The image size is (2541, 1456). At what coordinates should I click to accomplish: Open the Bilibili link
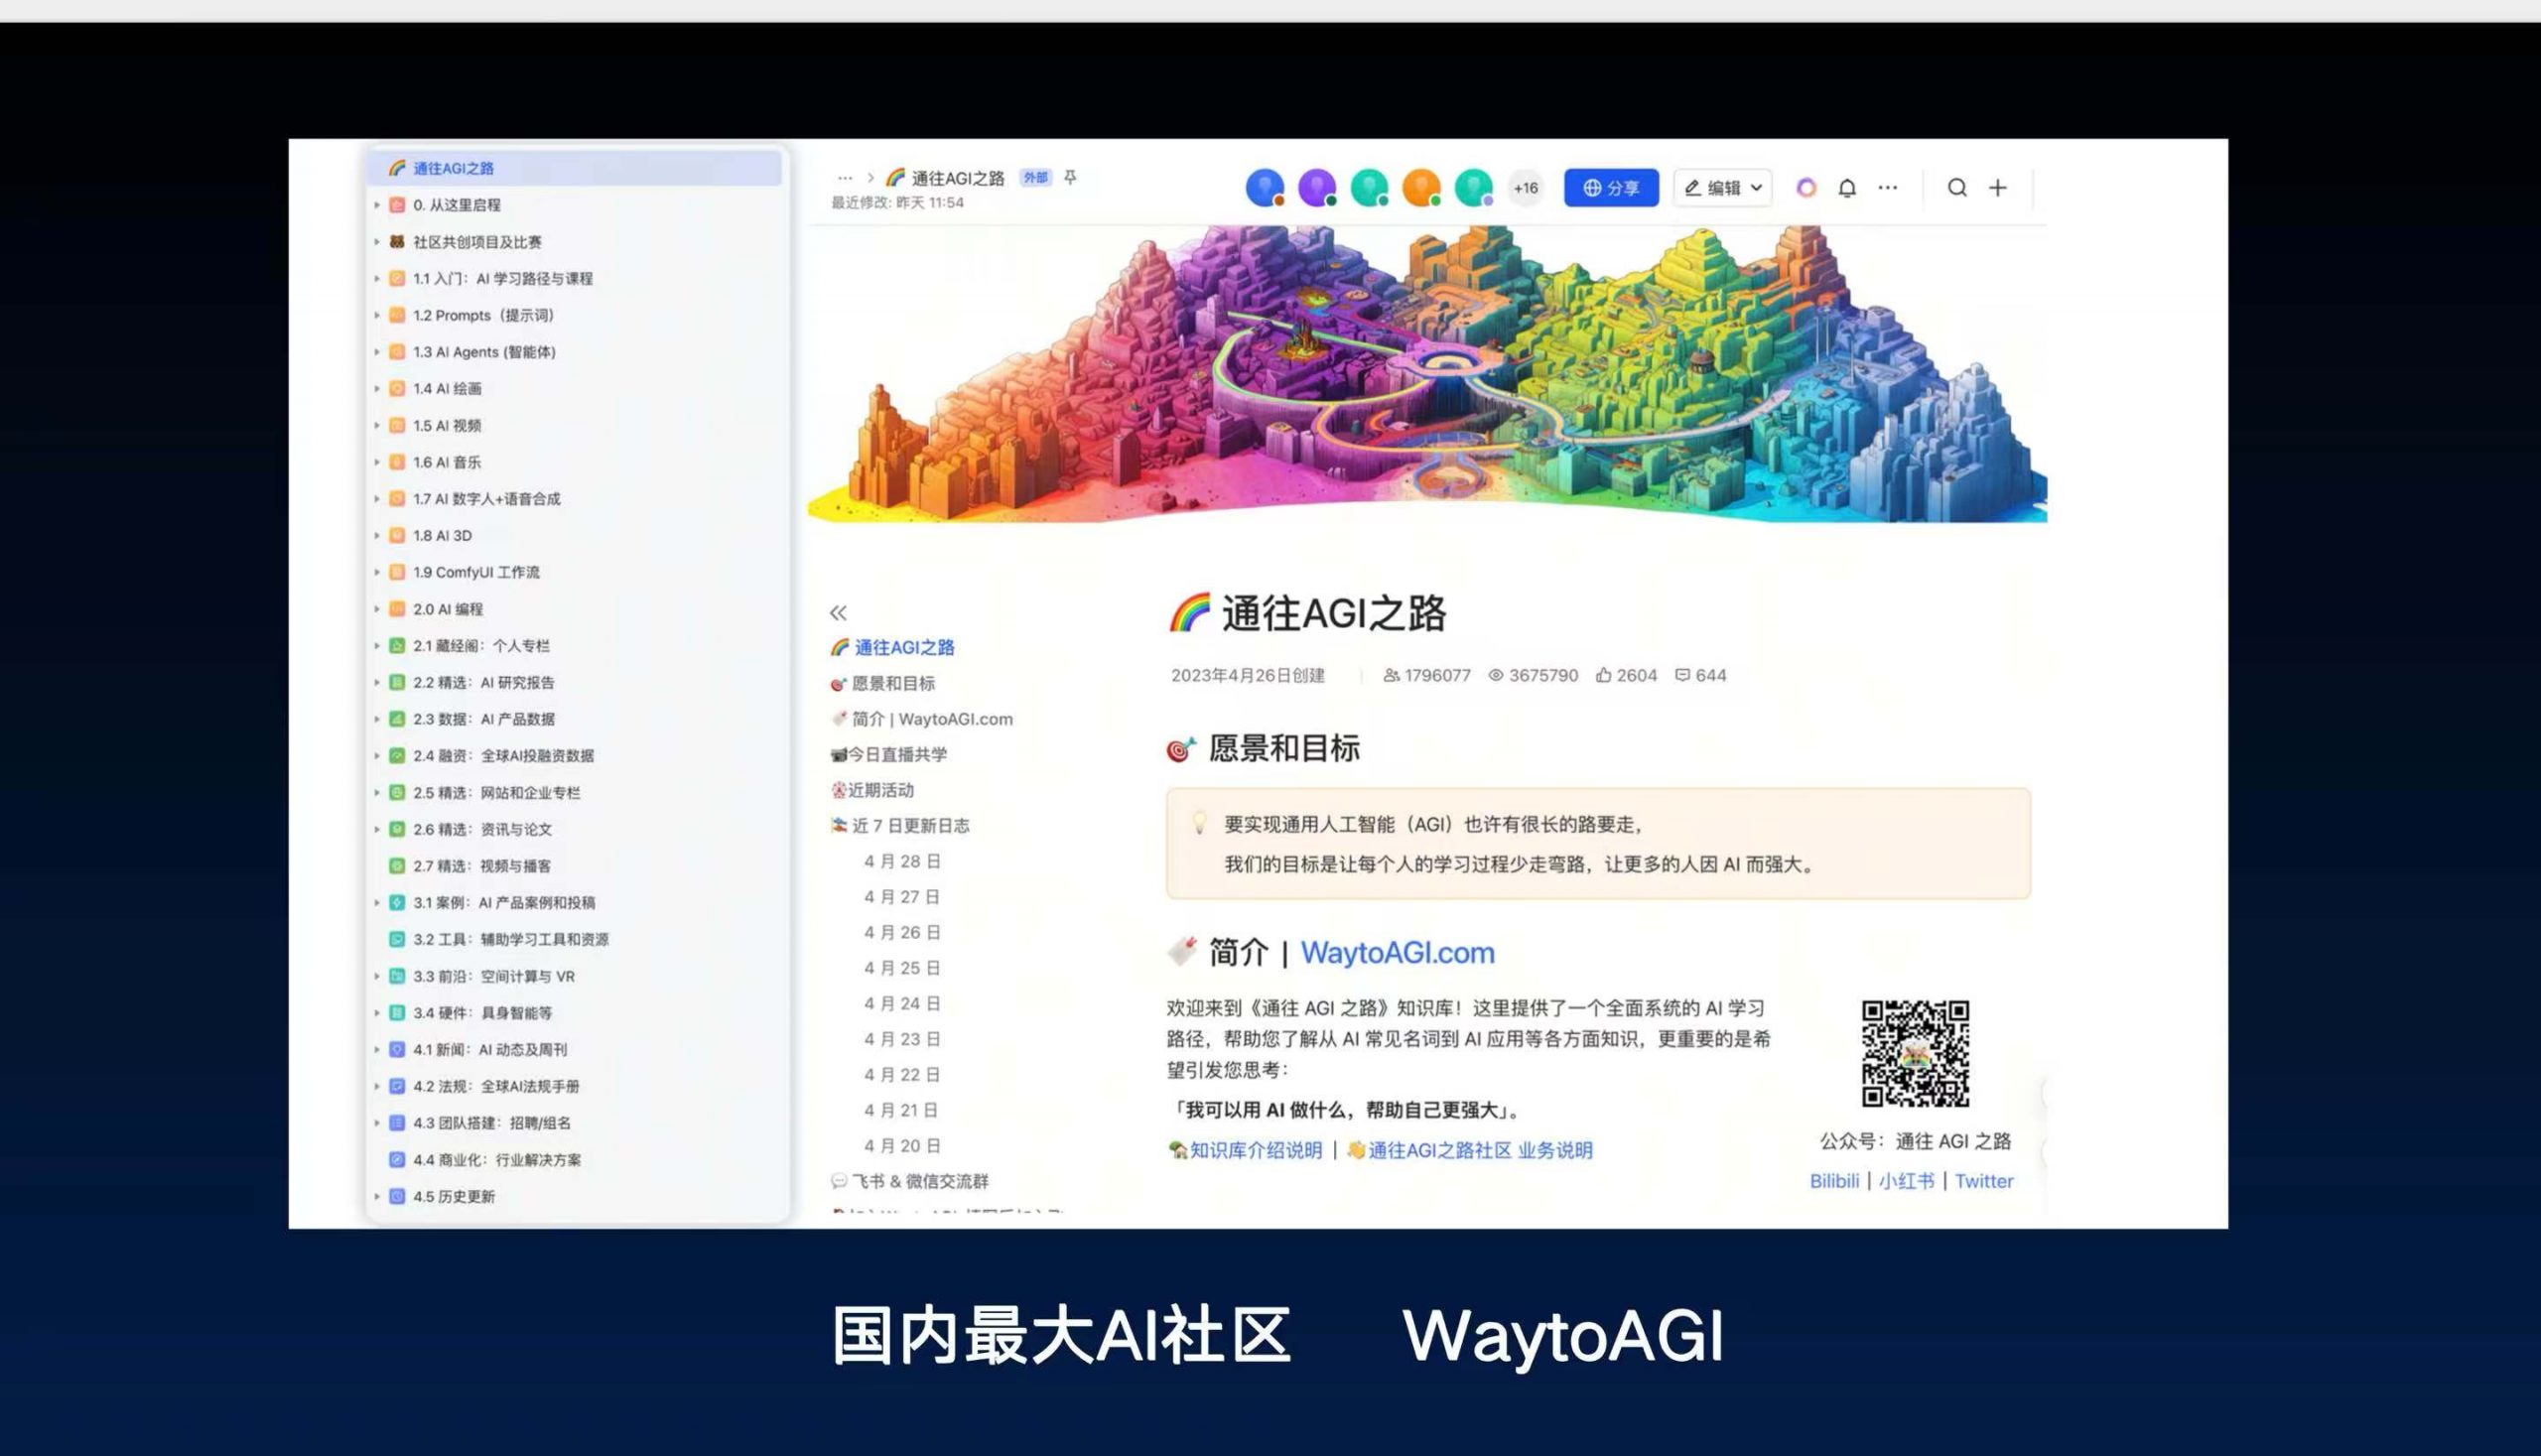coord(1834,1181)
